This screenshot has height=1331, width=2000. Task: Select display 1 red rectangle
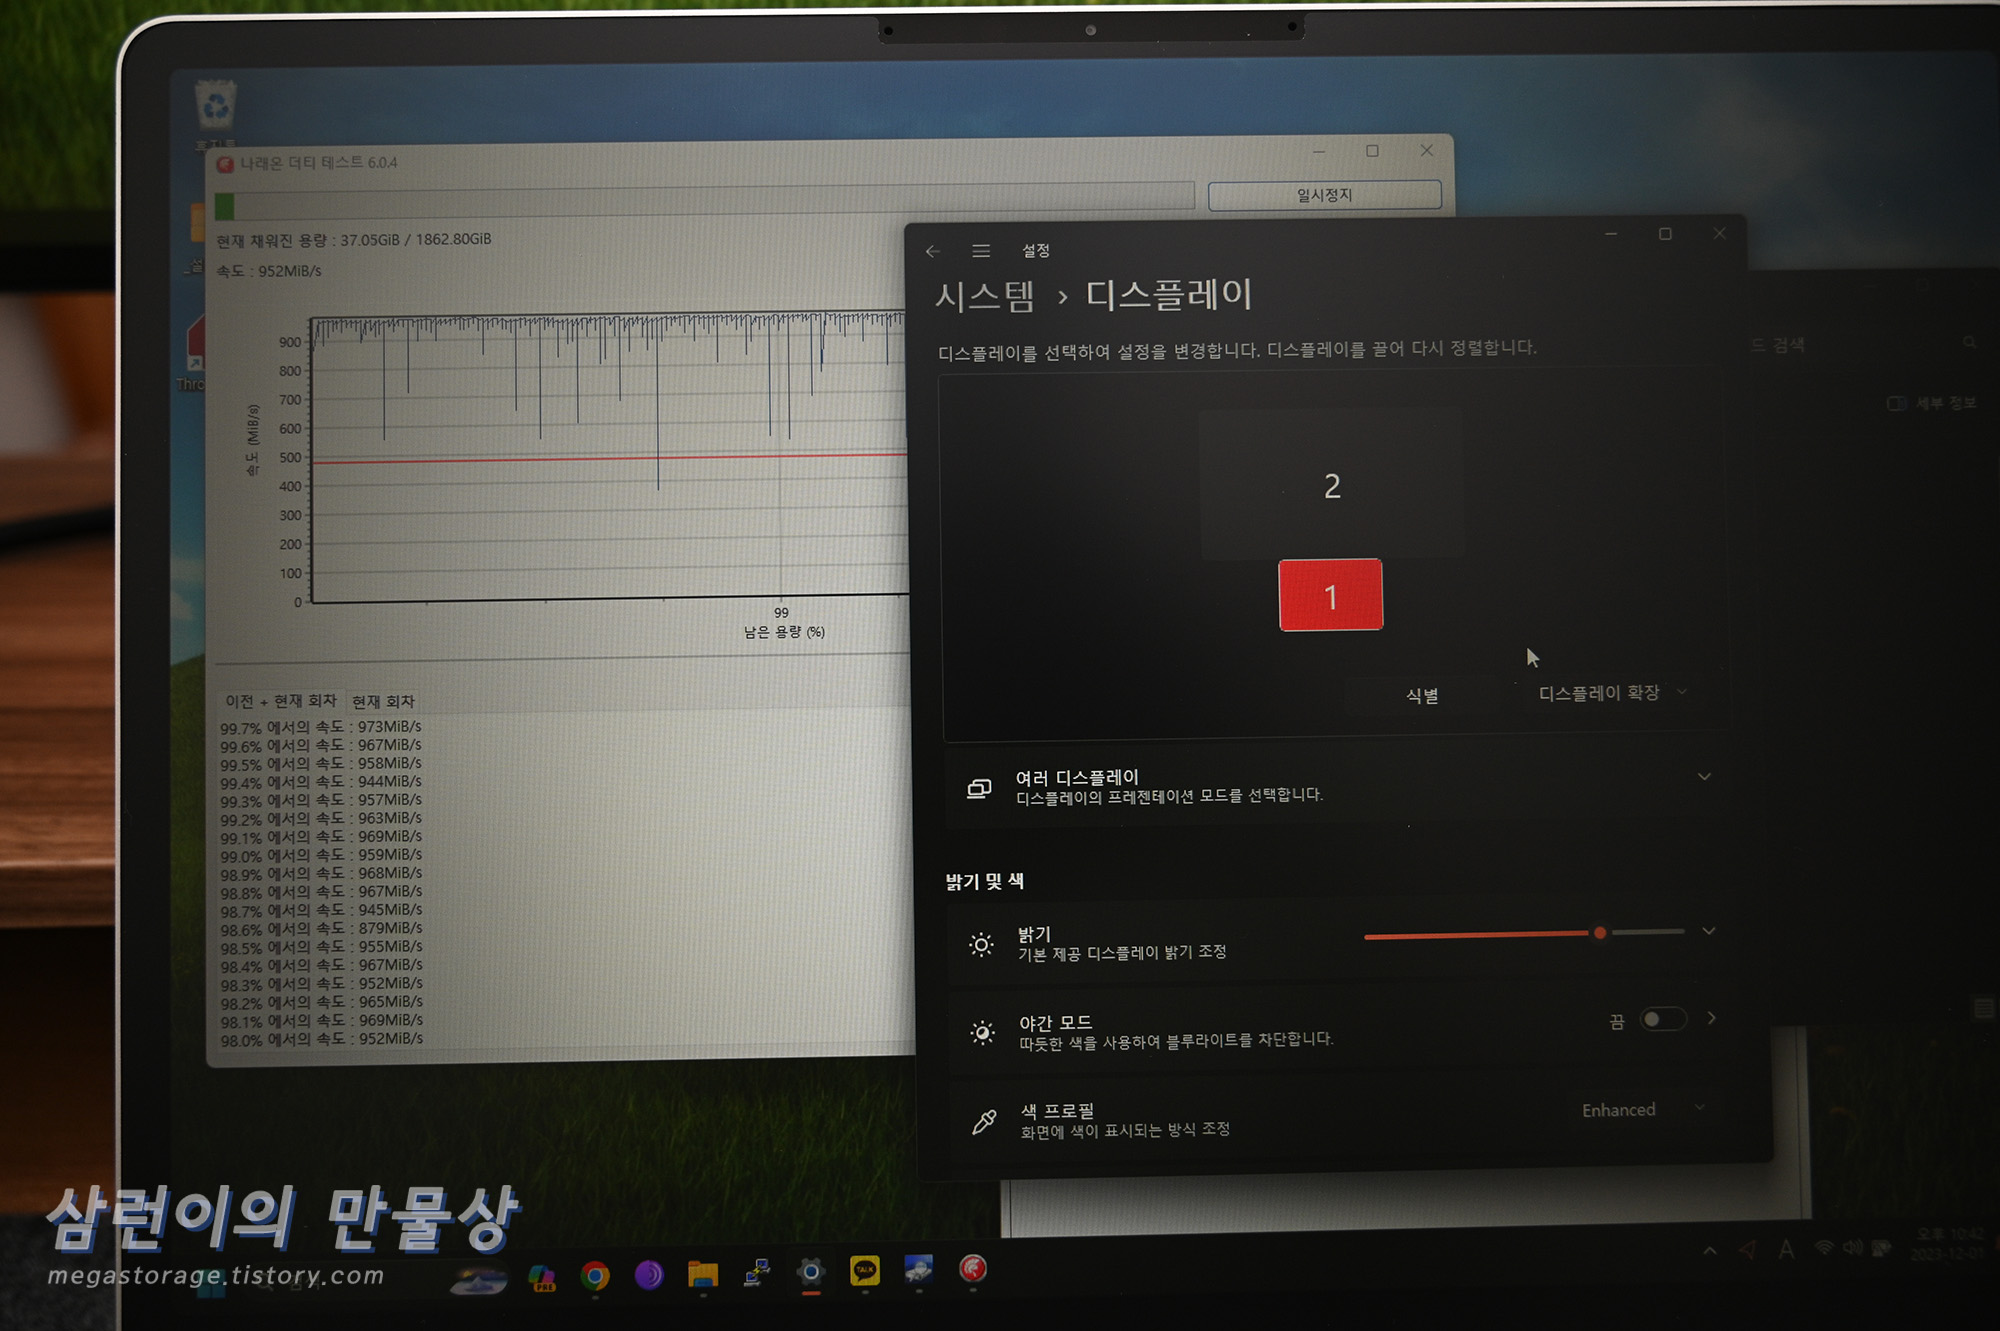pos(1330,596)
